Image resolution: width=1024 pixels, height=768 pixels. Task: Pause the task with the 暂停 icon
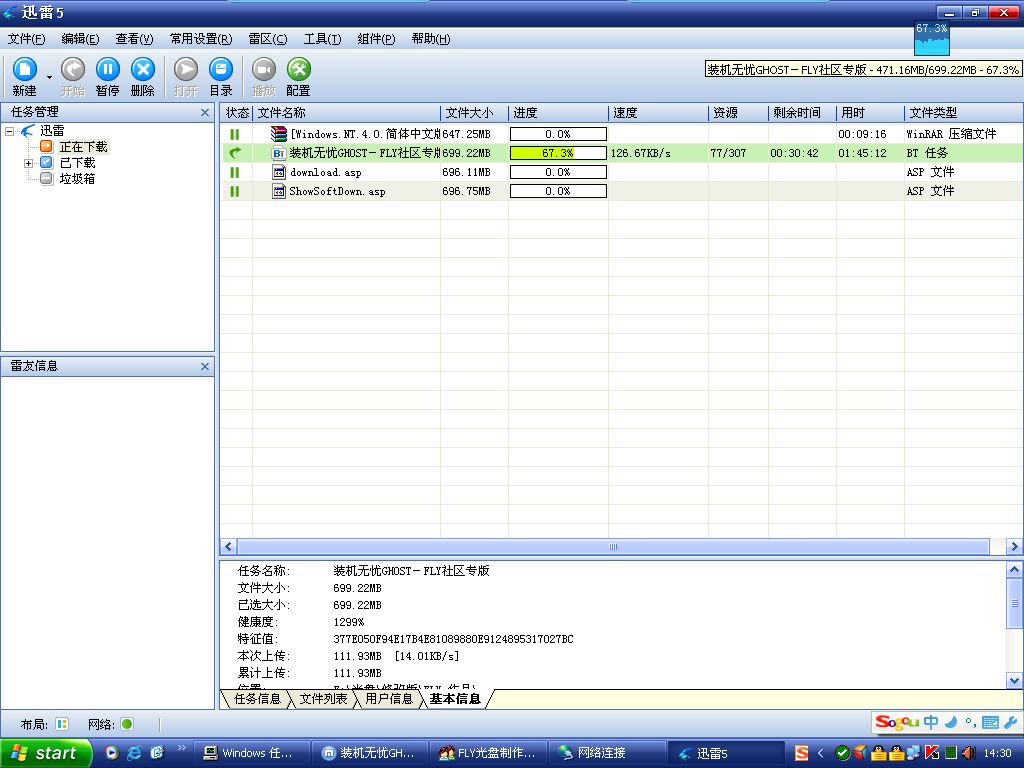click(108, 69)
